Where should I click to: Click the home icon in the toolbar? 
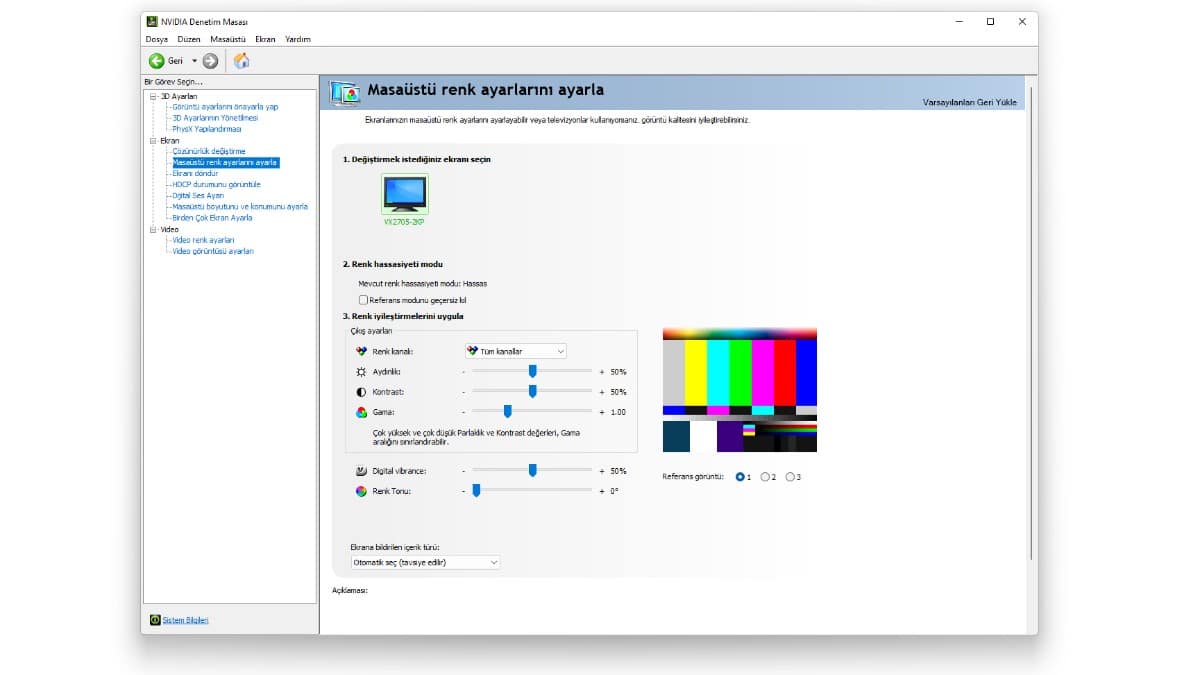(239, 60)
